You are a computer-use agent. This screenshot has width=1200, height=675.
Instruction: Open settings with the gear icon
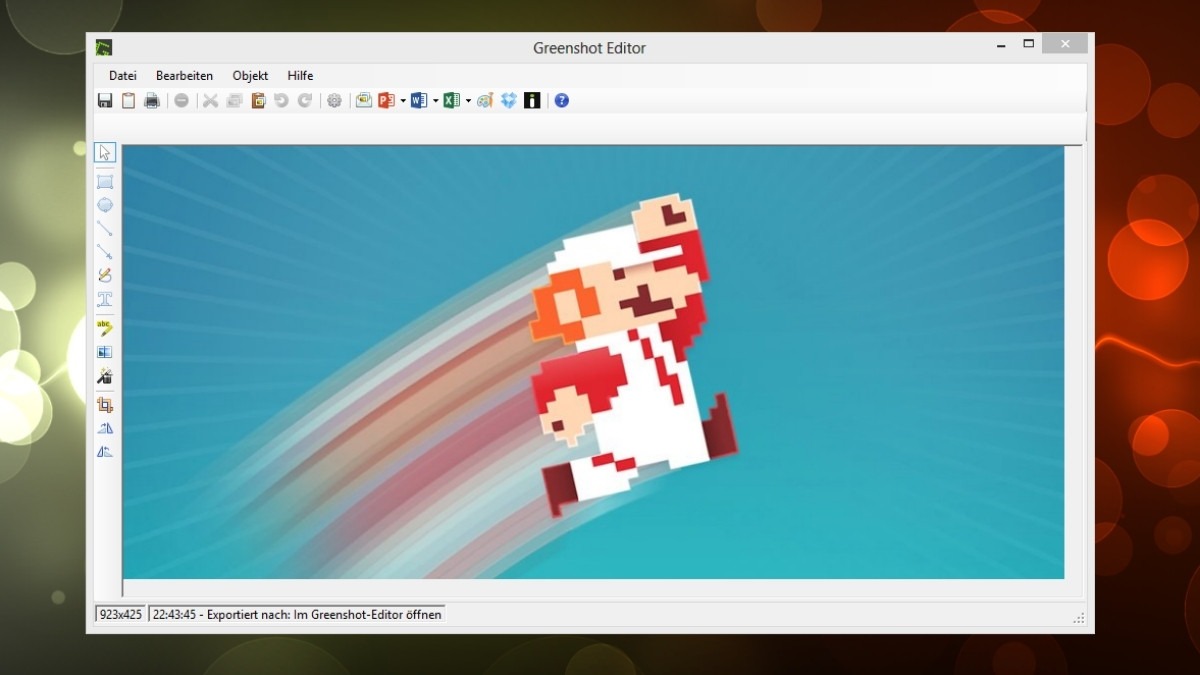tap(334, 100)
